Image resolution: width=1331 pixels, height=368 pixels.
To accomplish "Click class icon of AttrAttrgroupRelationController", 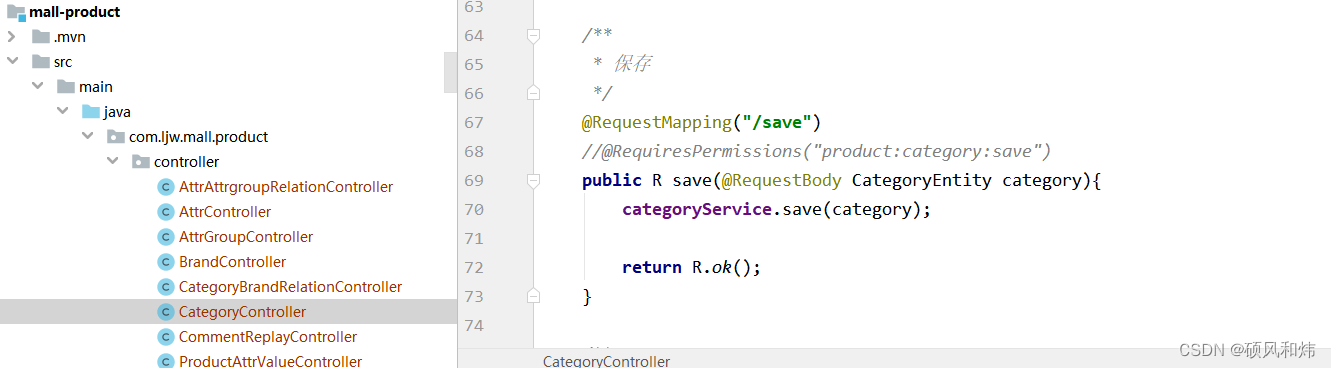I will [166, 187].
